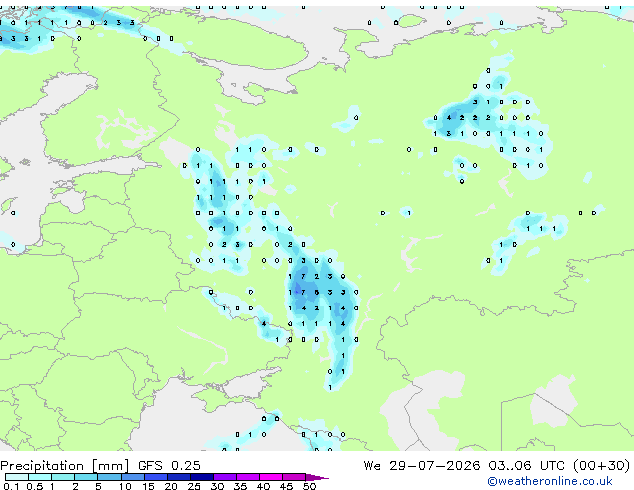
Task: Click the legend label "0.5"
Action: click(x=35, y=486)
